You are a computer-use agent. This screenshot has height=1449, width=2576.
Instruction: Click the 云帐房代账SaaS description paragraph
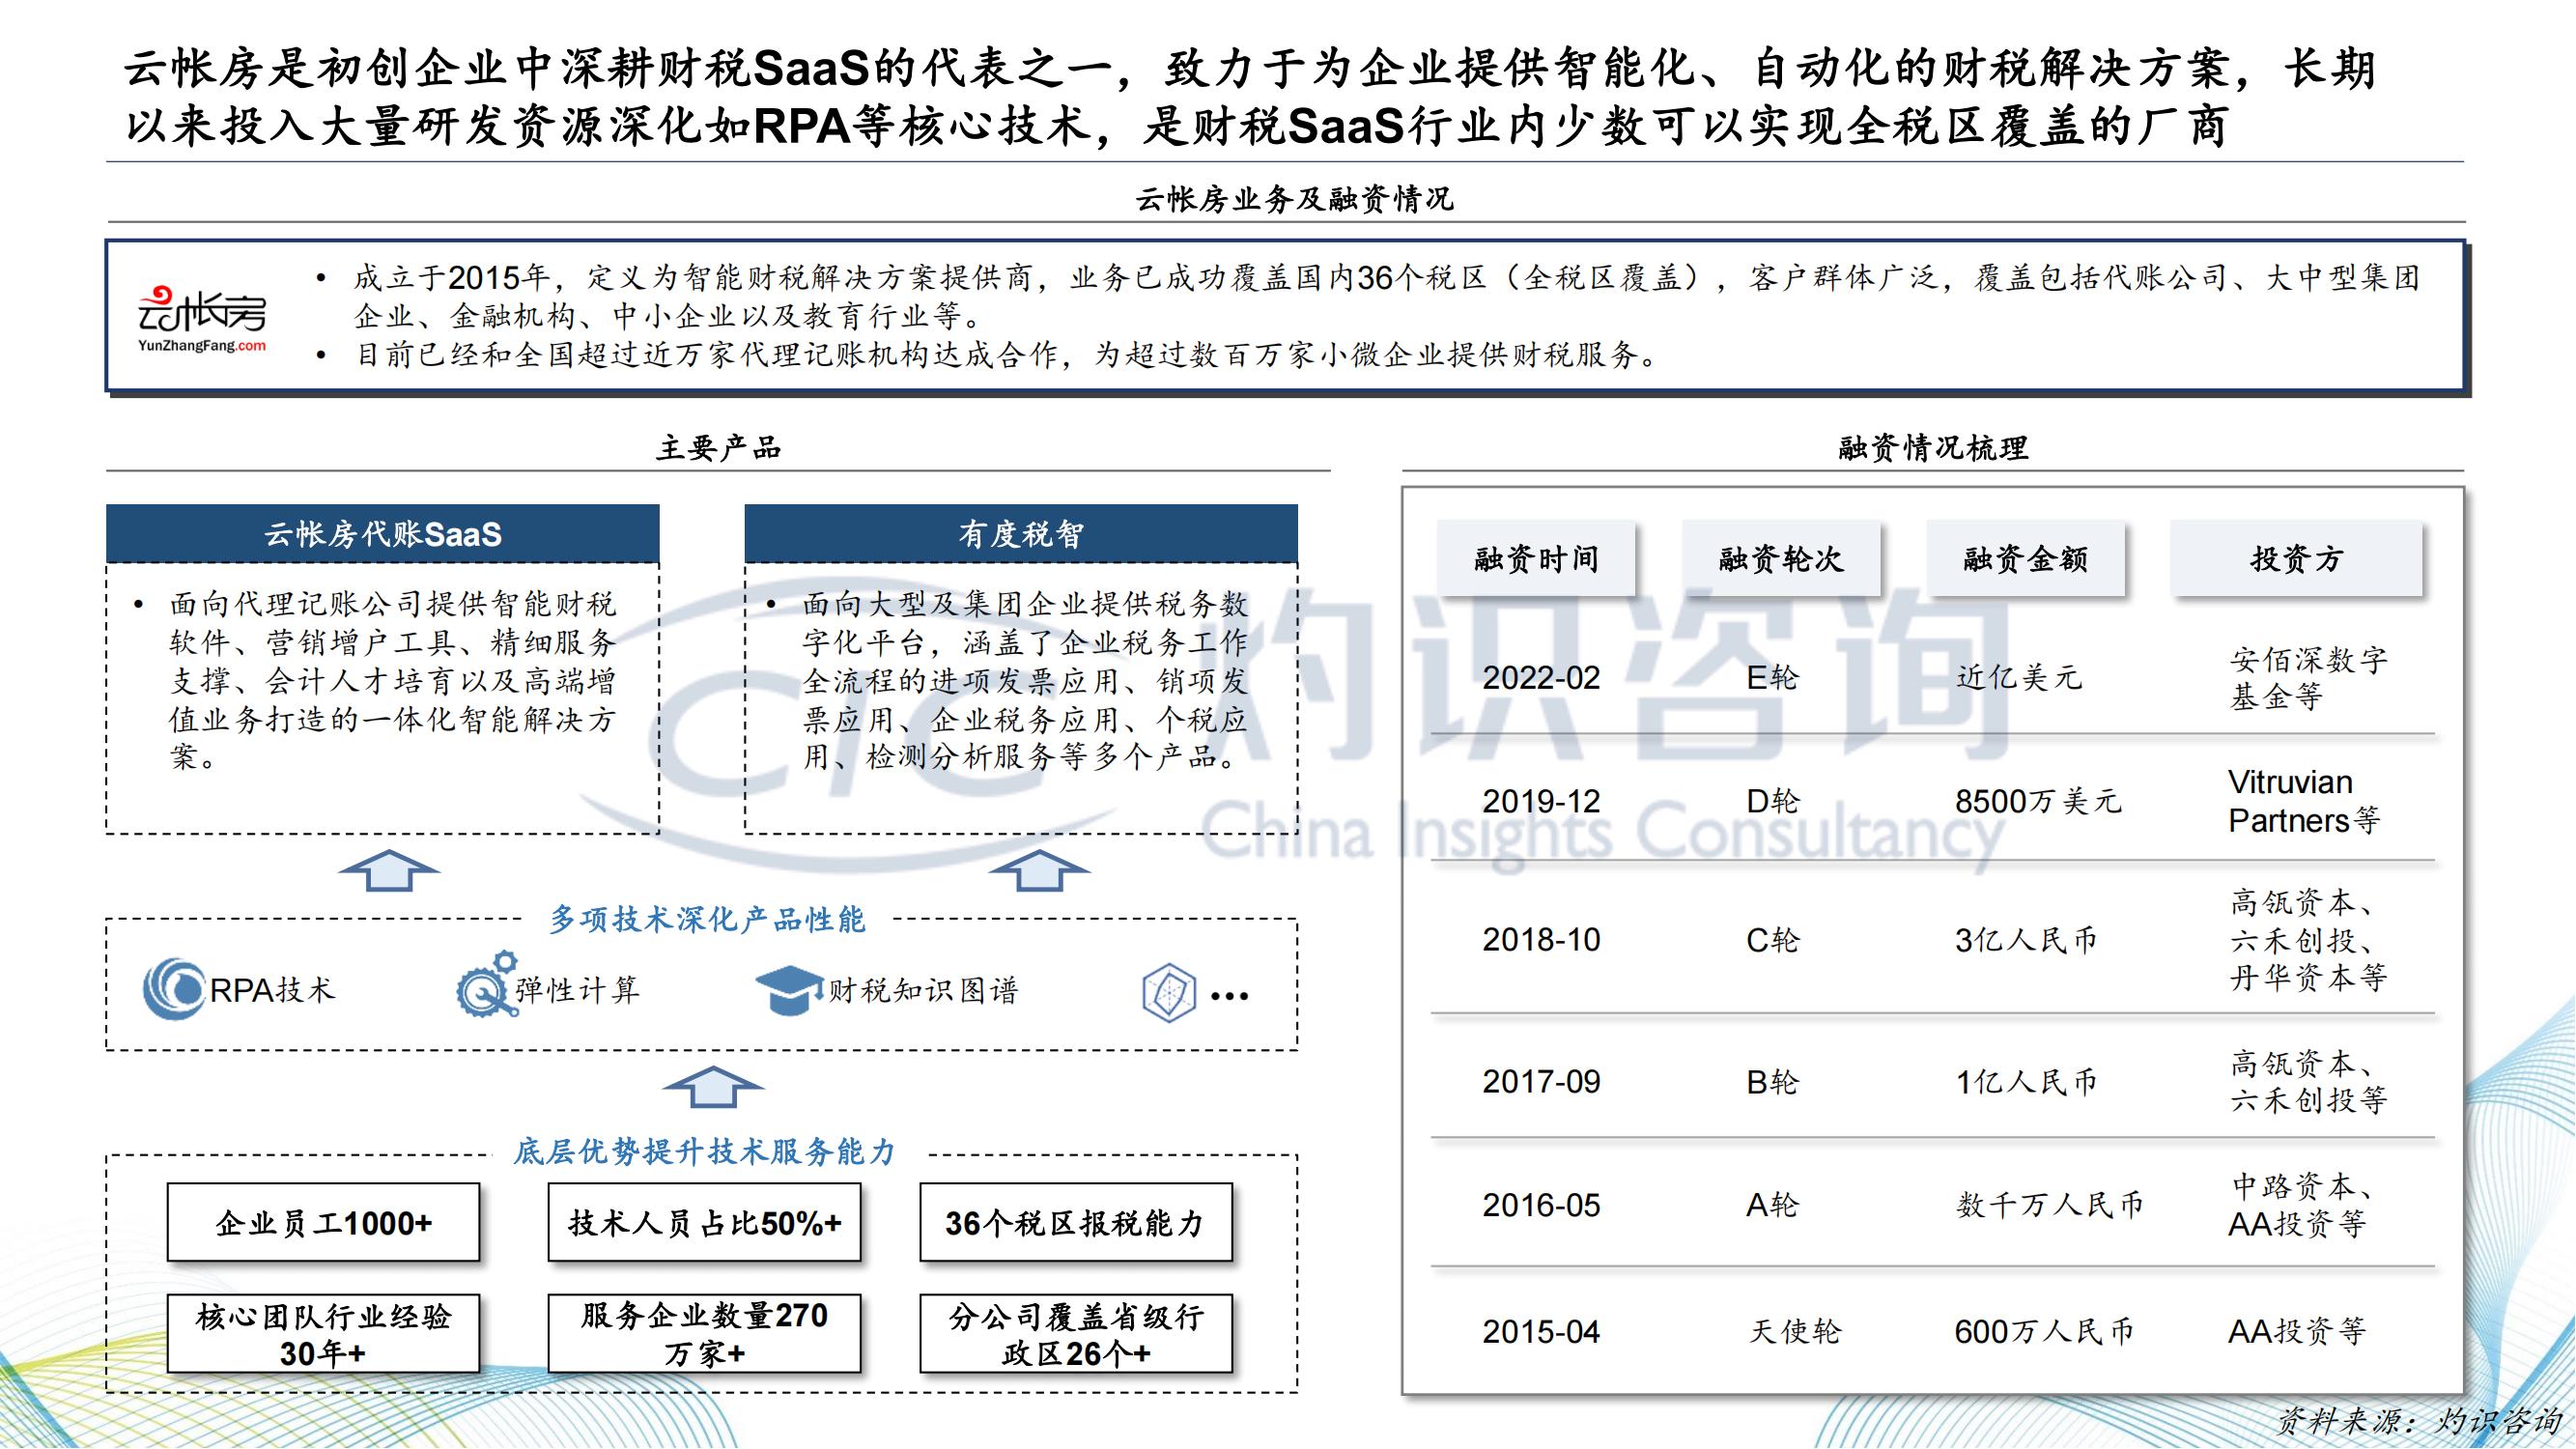[x=392, y=681]
